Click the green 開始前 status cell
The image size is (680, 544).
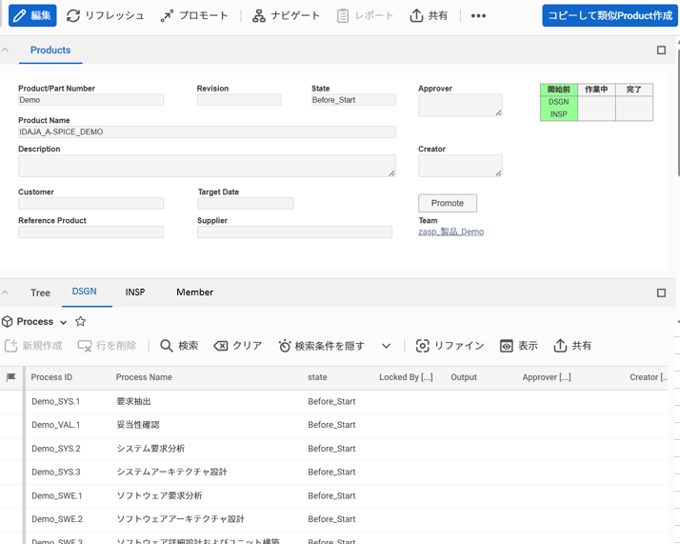(559, 89)
